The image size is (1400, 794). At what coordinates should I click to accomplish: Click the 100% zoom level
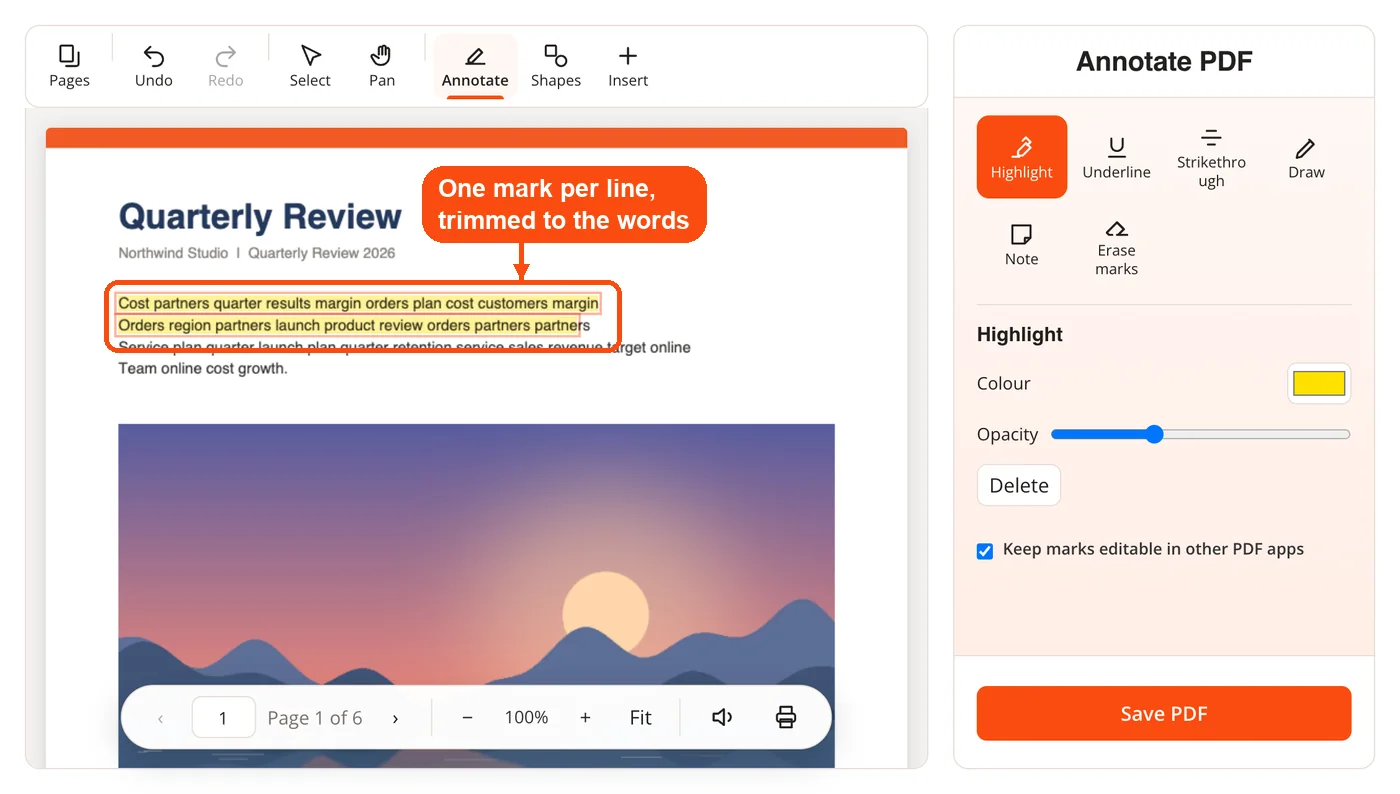[x=526, y=717]
